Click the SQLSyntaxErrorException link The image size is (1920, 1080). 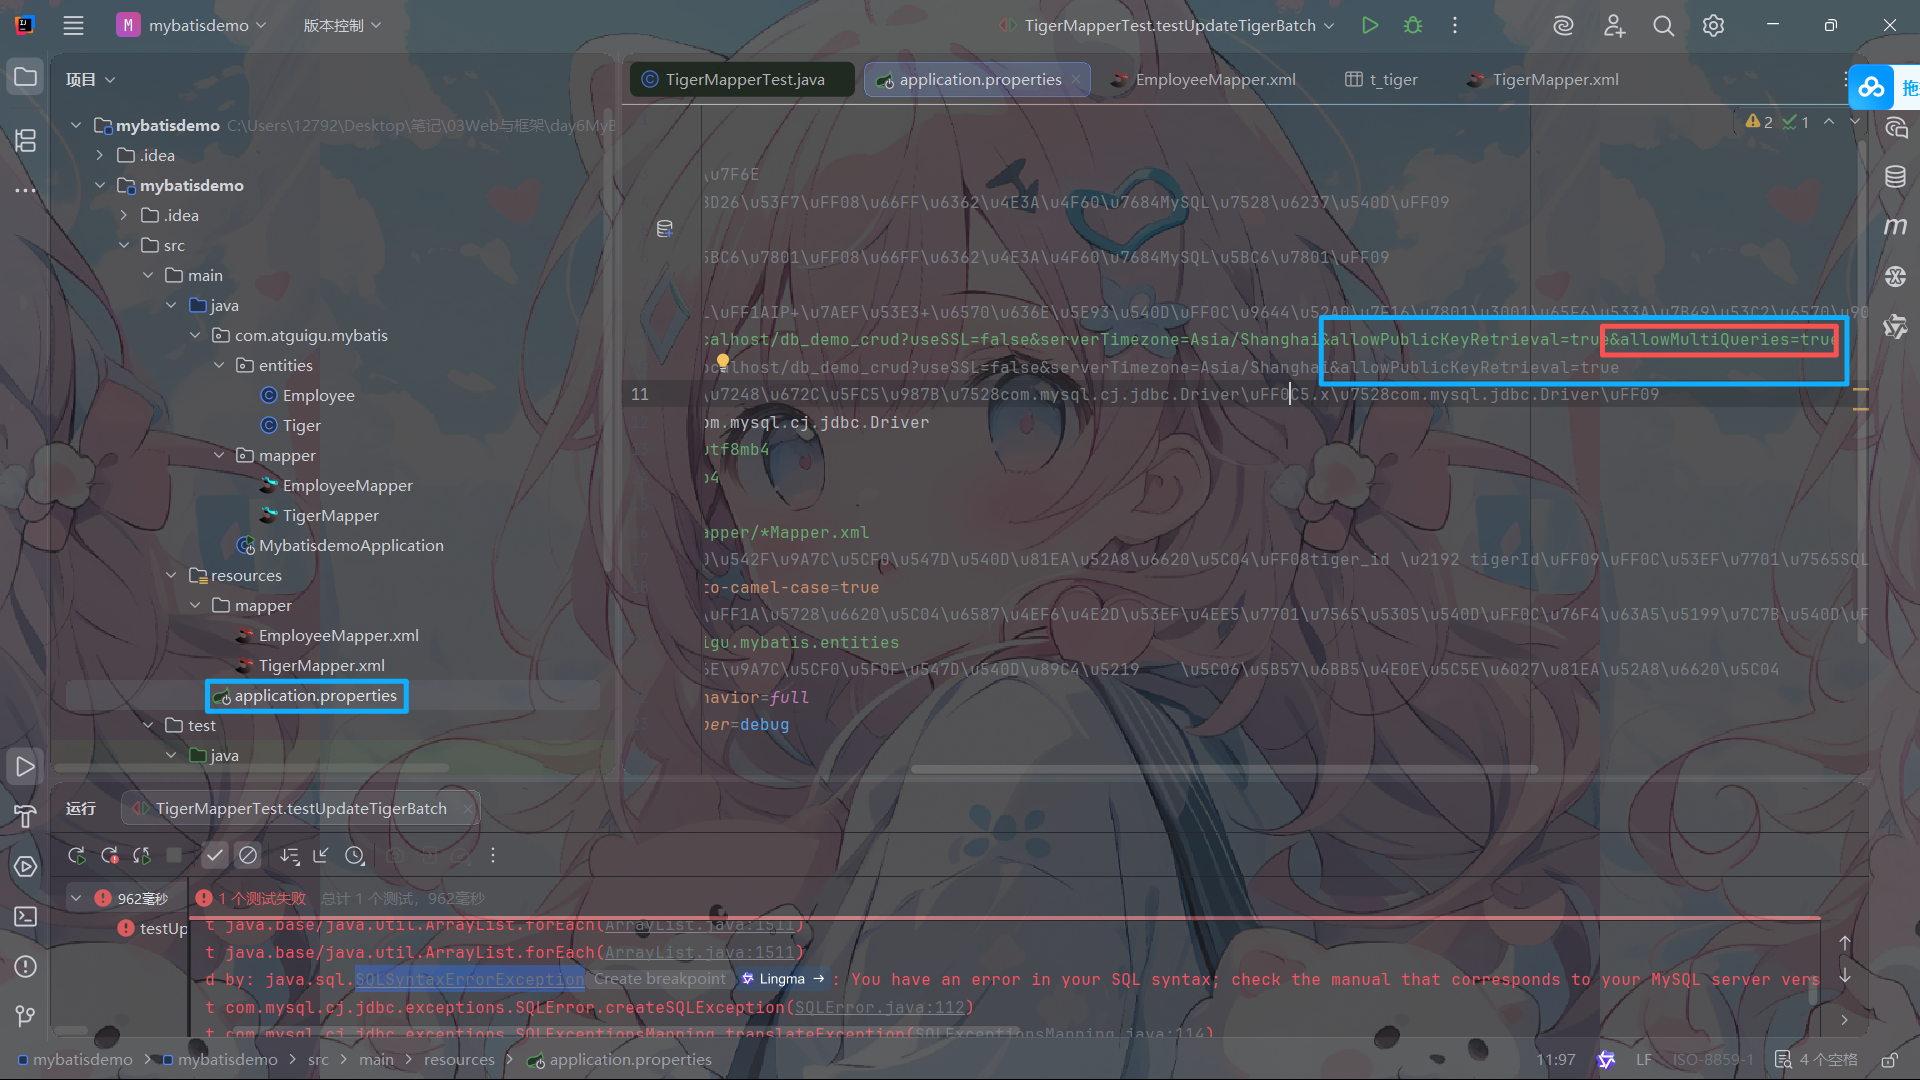pos(469,980)
